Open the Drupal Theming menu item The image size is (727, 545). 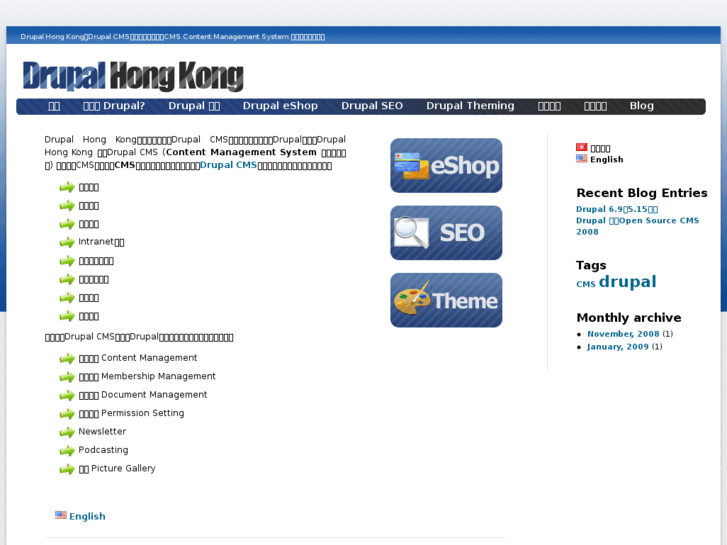click(470, 106)
